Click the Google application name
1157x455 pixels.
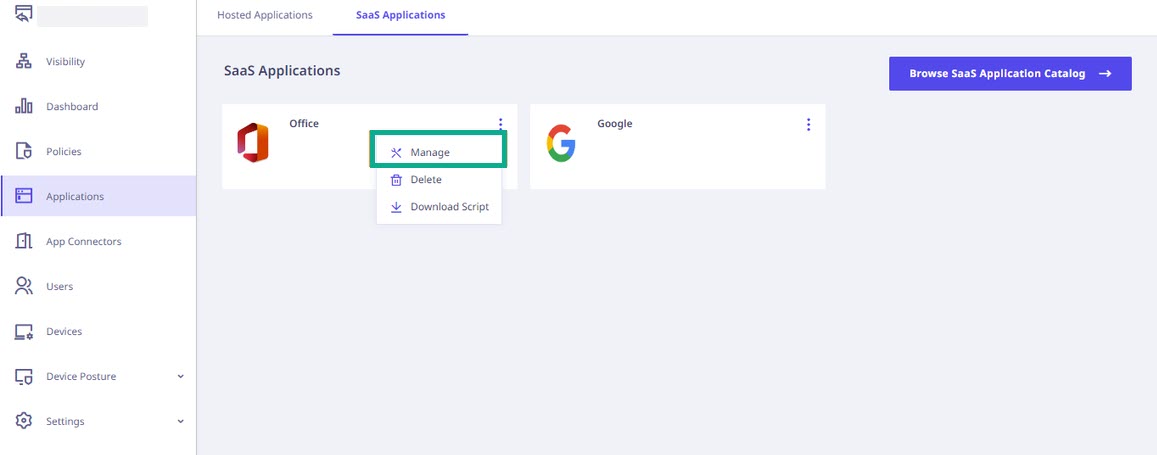click(615, 124)
